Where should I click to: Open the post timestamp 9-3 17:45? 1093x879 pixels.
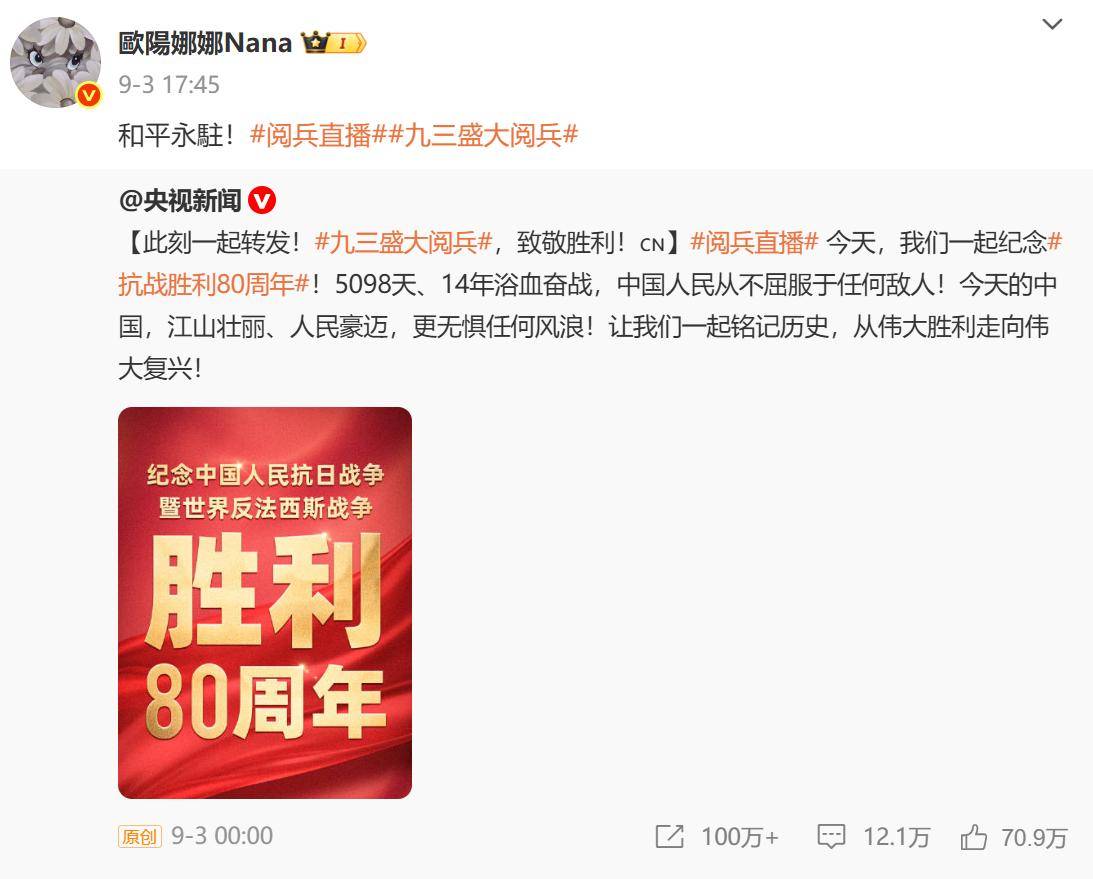pyautogui.click(x=169, y=85)
